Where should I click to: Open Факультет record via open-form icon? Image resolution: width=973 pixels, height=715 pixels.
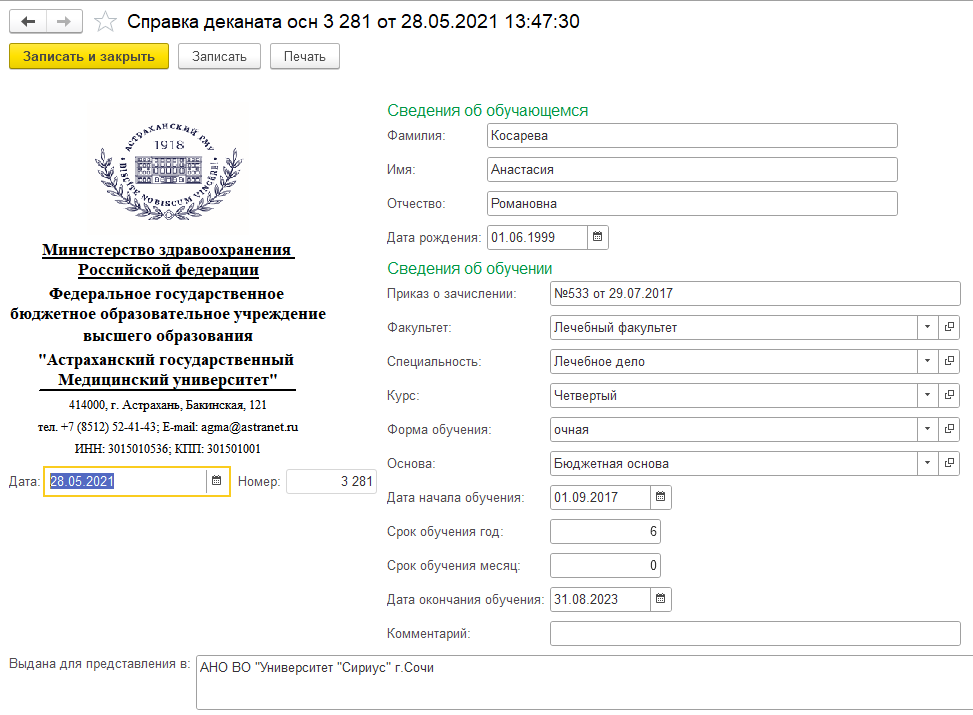coord(949,327)
